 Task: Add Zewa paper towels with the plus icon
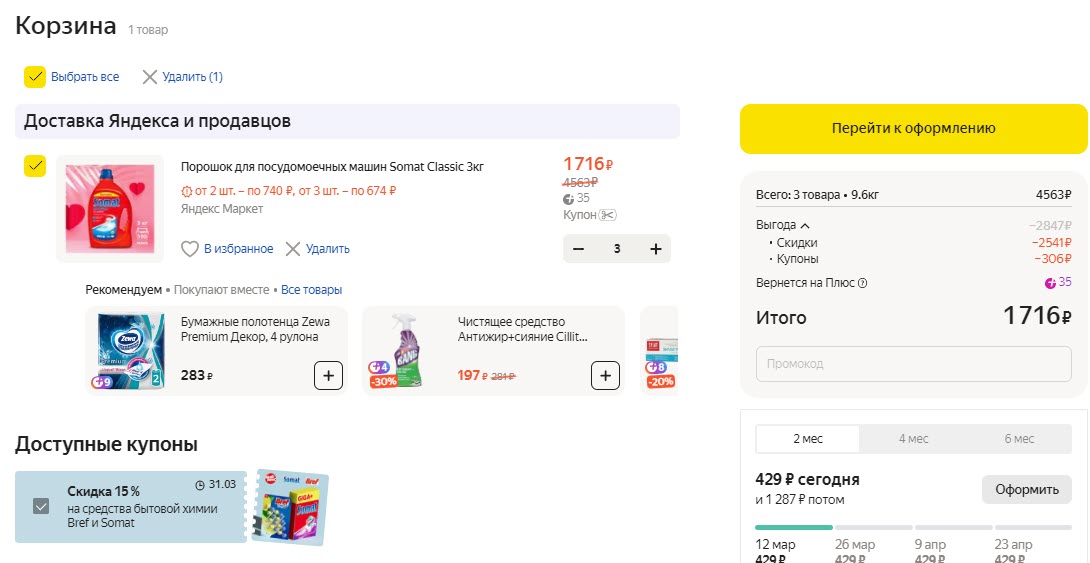pos(329,376)
